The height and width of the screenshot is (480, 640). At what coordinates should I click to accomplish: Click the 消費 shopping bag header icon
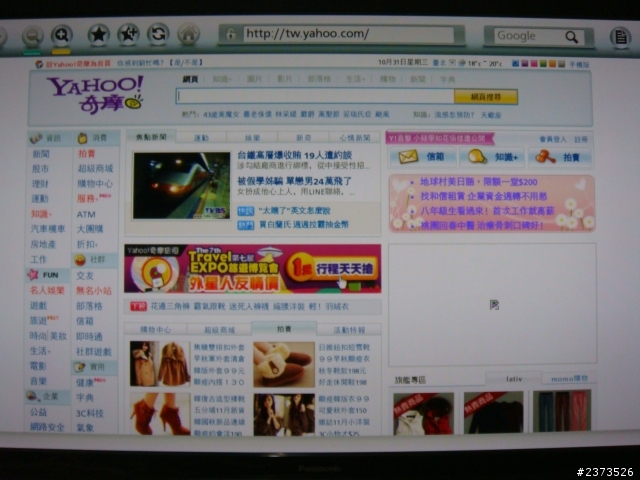(82, 138)
